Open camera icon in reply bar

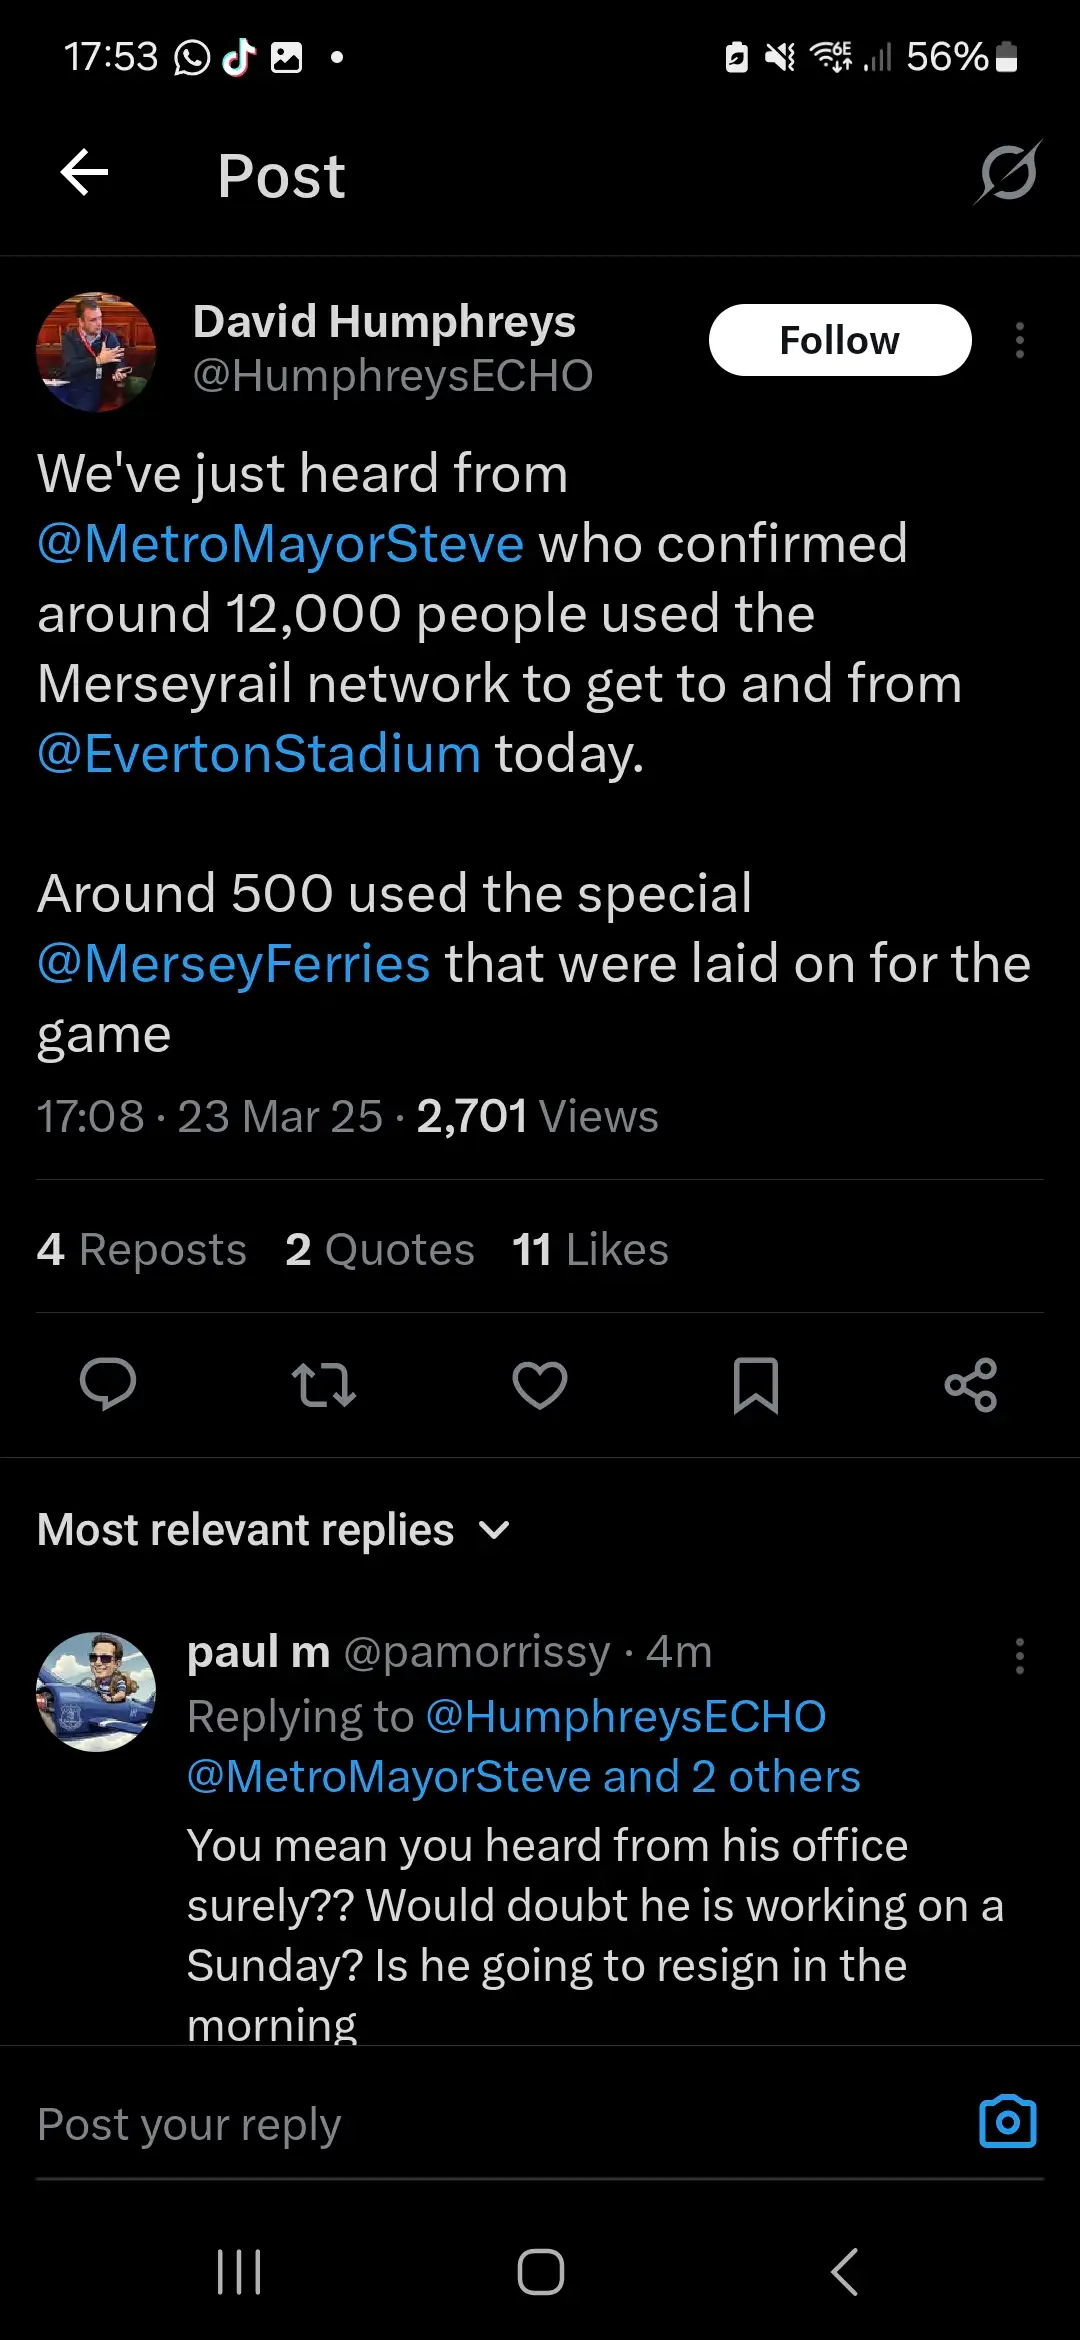coord(1008,2122)
